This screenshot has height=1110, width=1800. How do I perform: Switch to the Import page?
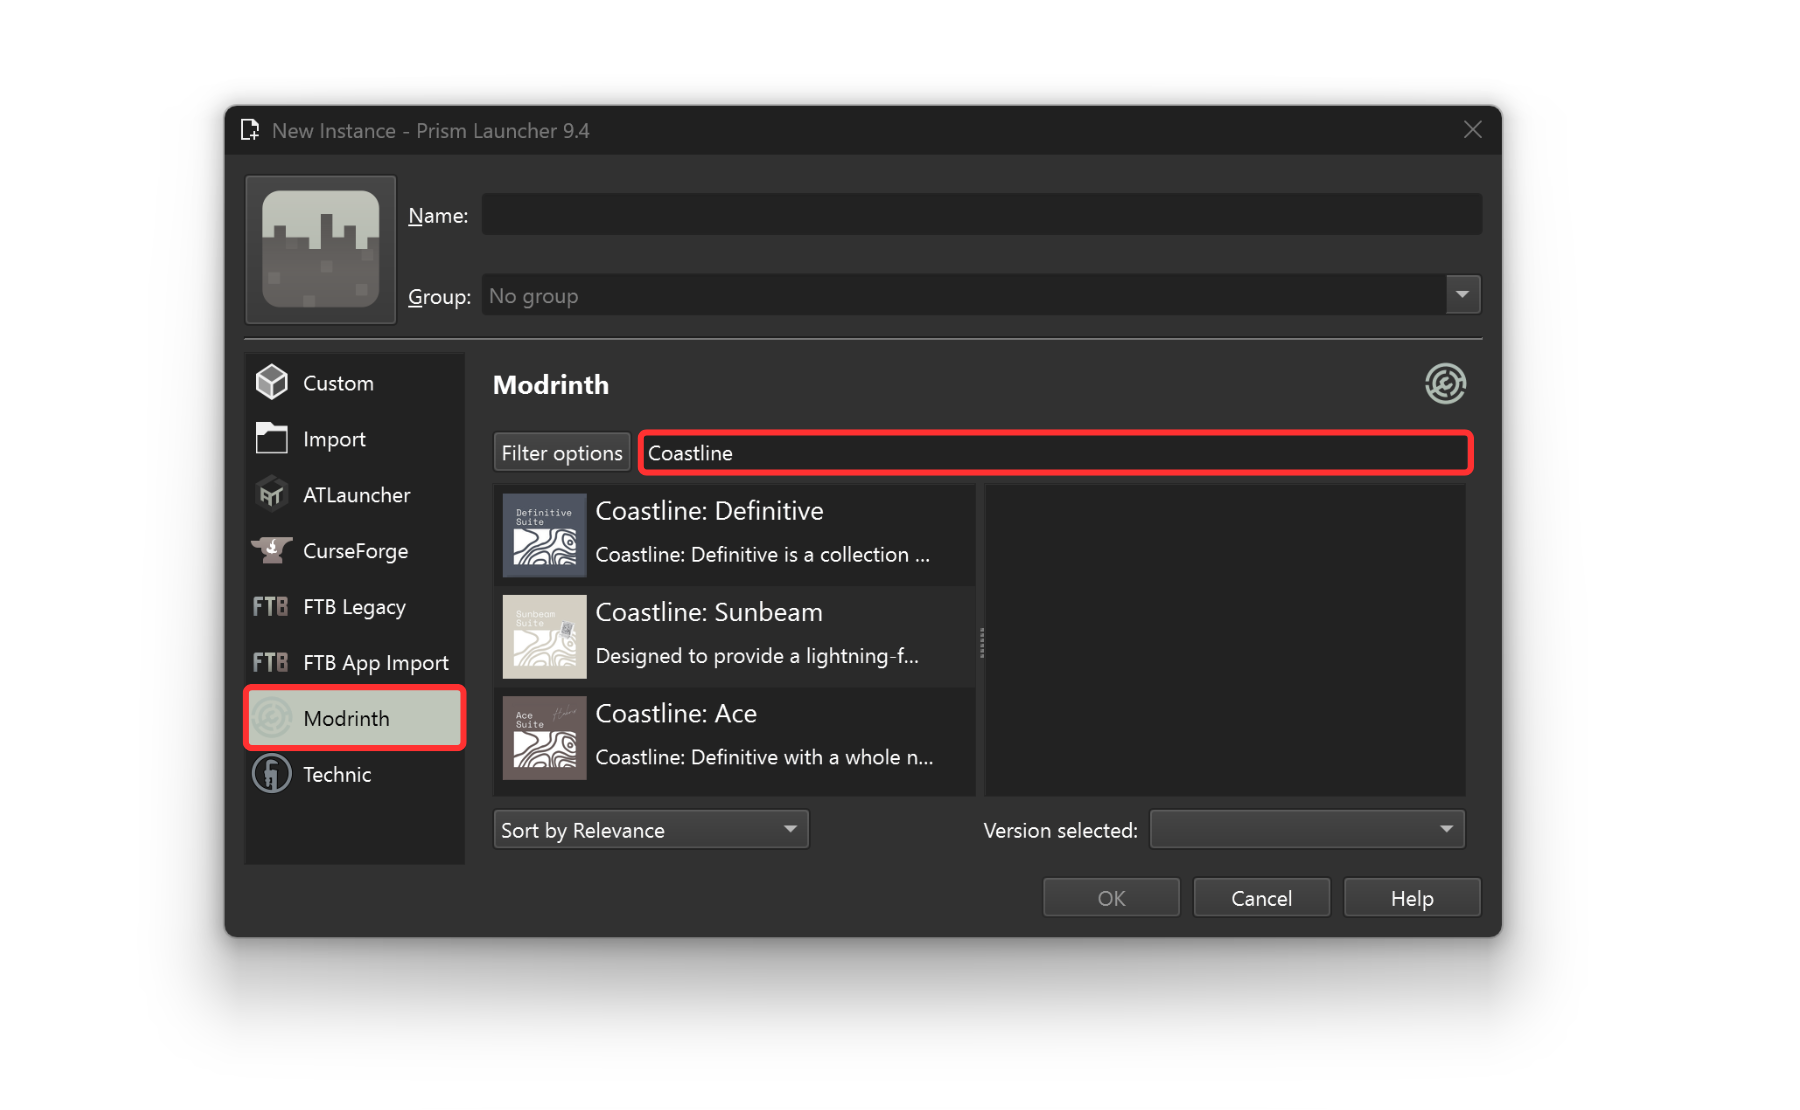[355, 439]
